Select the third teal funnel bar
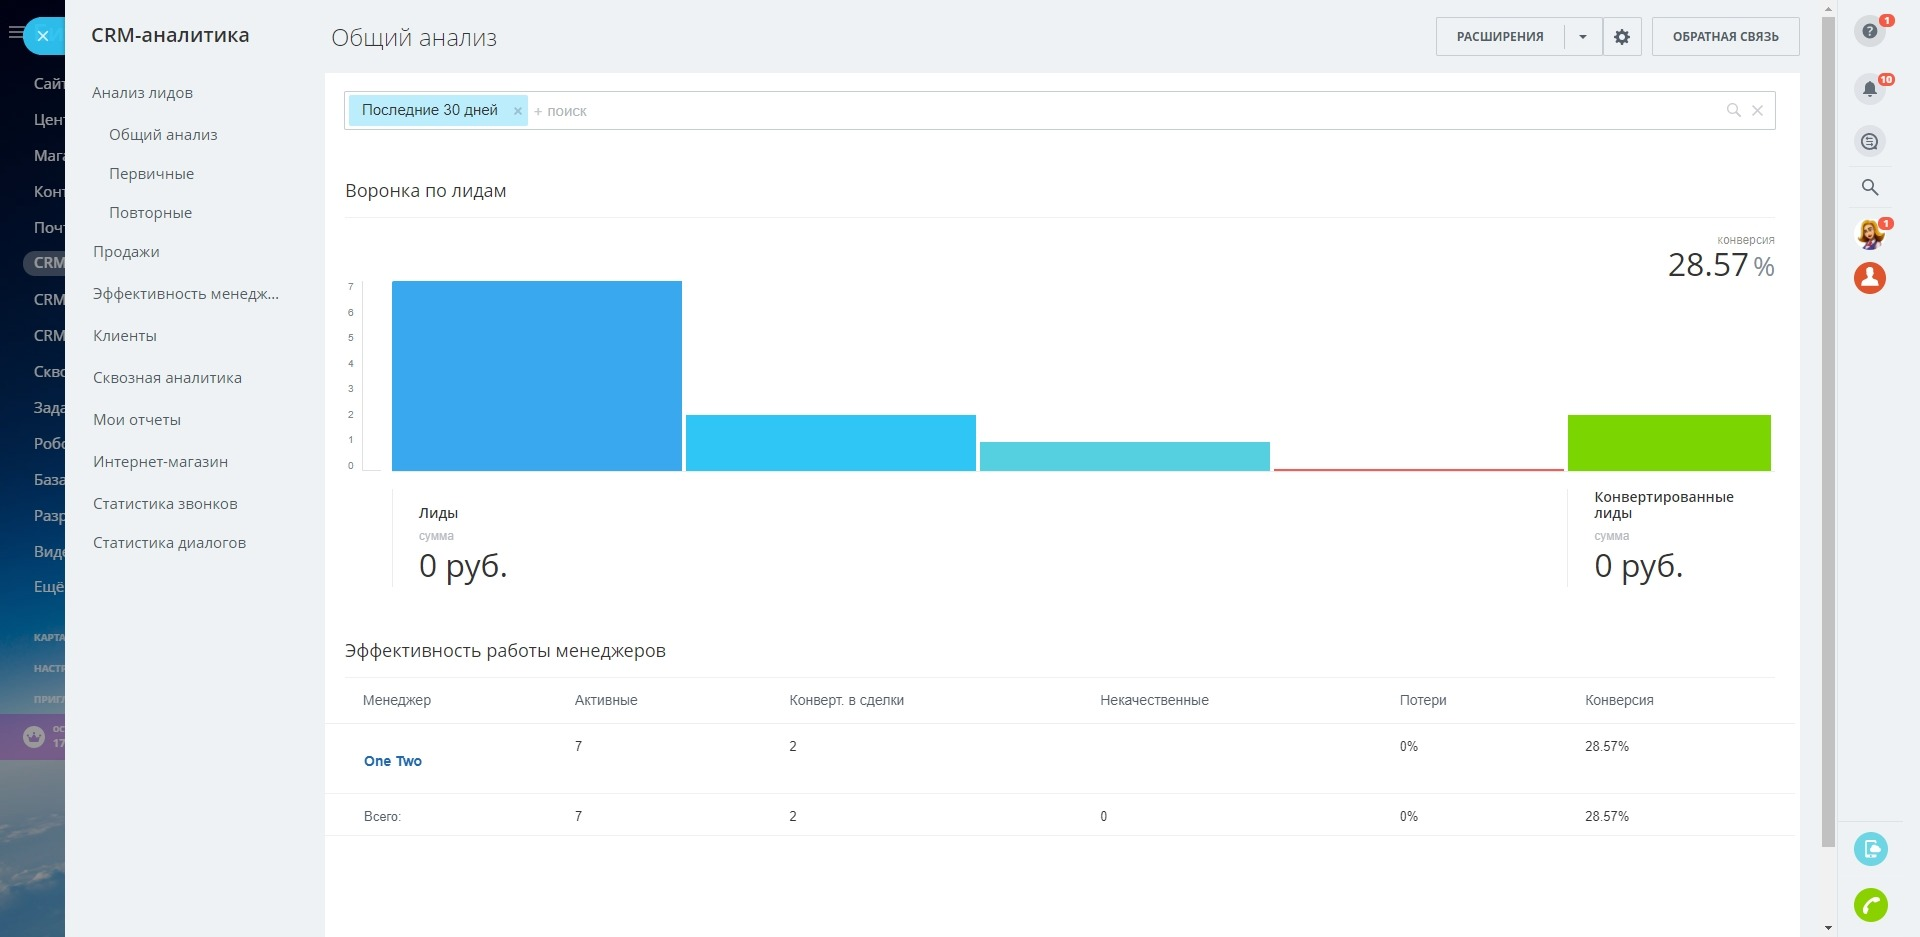1920x937 pixels. [x=1125, y=456]
